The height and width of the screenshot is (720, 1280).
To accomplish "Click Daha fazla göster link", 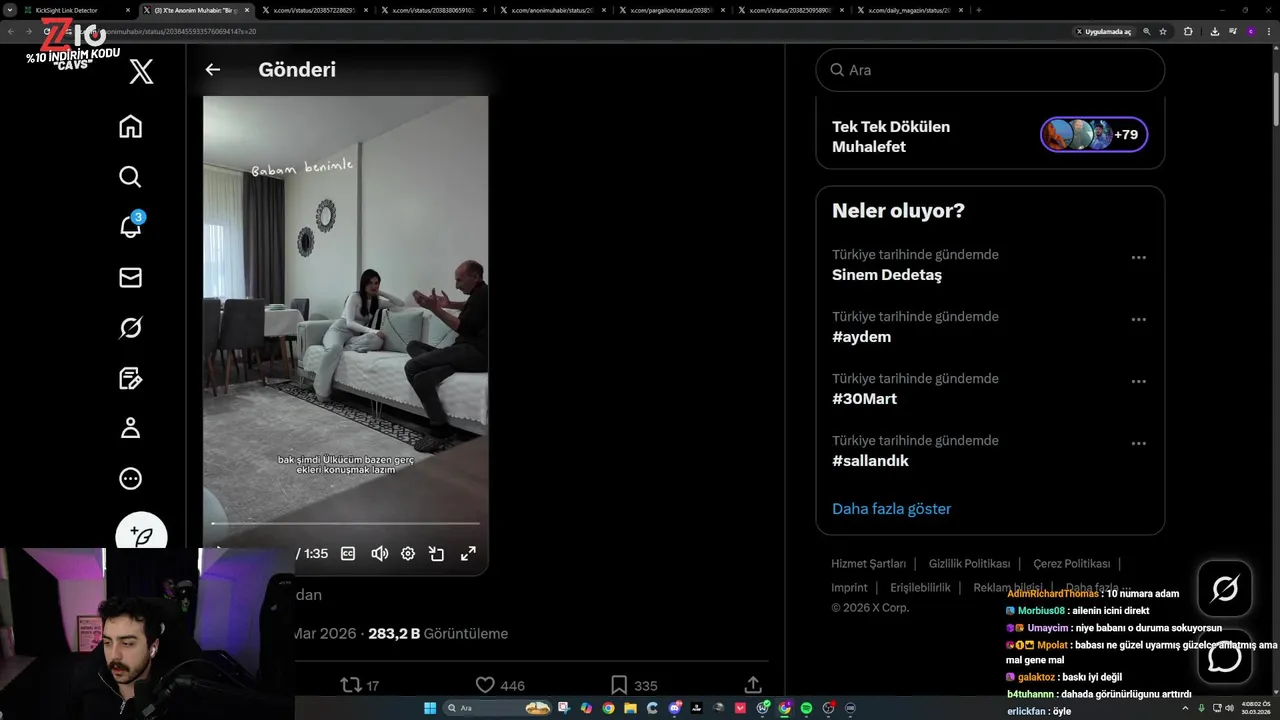I will pos(891,509).
